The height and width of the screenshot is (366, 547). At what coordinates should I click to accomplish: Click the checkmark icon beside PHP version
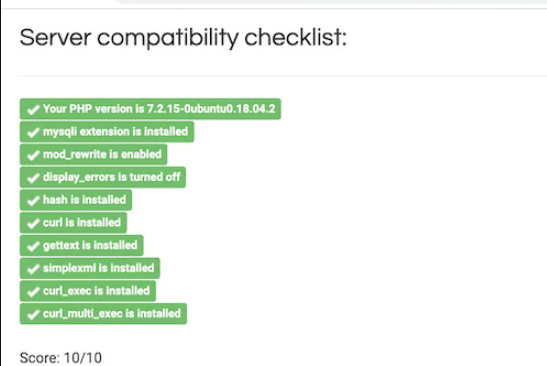(33, 110)
